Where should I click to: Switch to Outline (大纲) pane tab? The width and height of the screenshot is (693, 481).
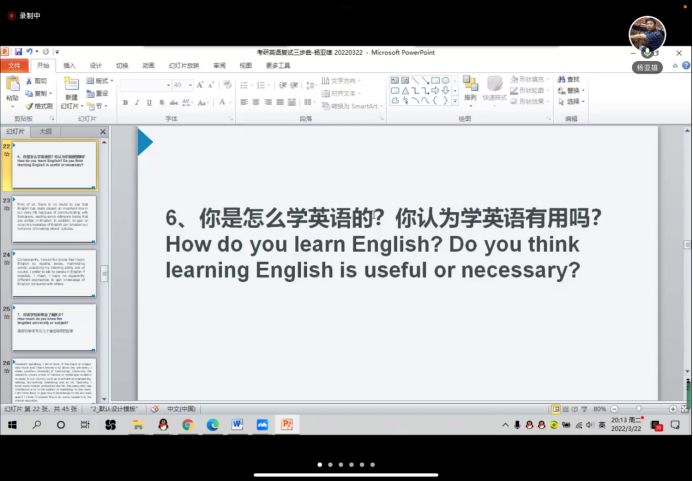(x=45, y=131)
